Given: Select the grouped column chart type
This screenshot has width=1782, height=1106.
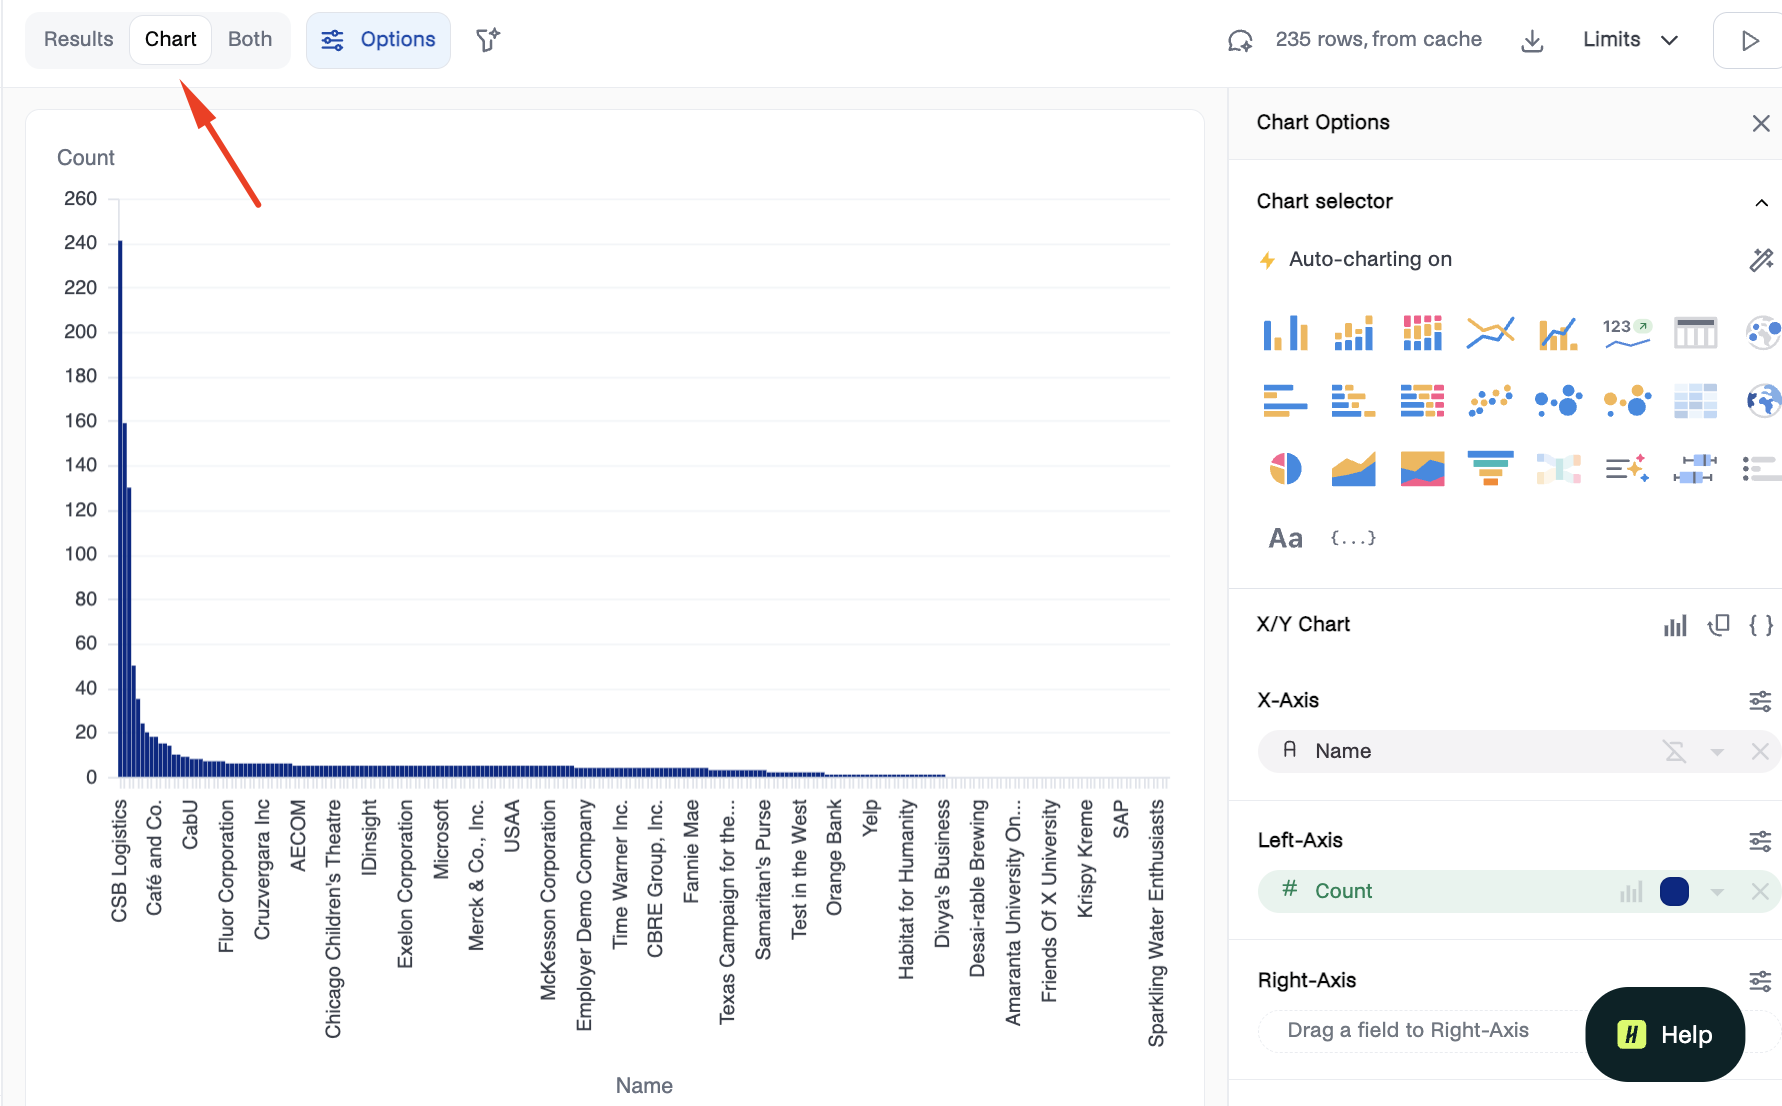Looking at the screenshot, I should coord(1285,332).
